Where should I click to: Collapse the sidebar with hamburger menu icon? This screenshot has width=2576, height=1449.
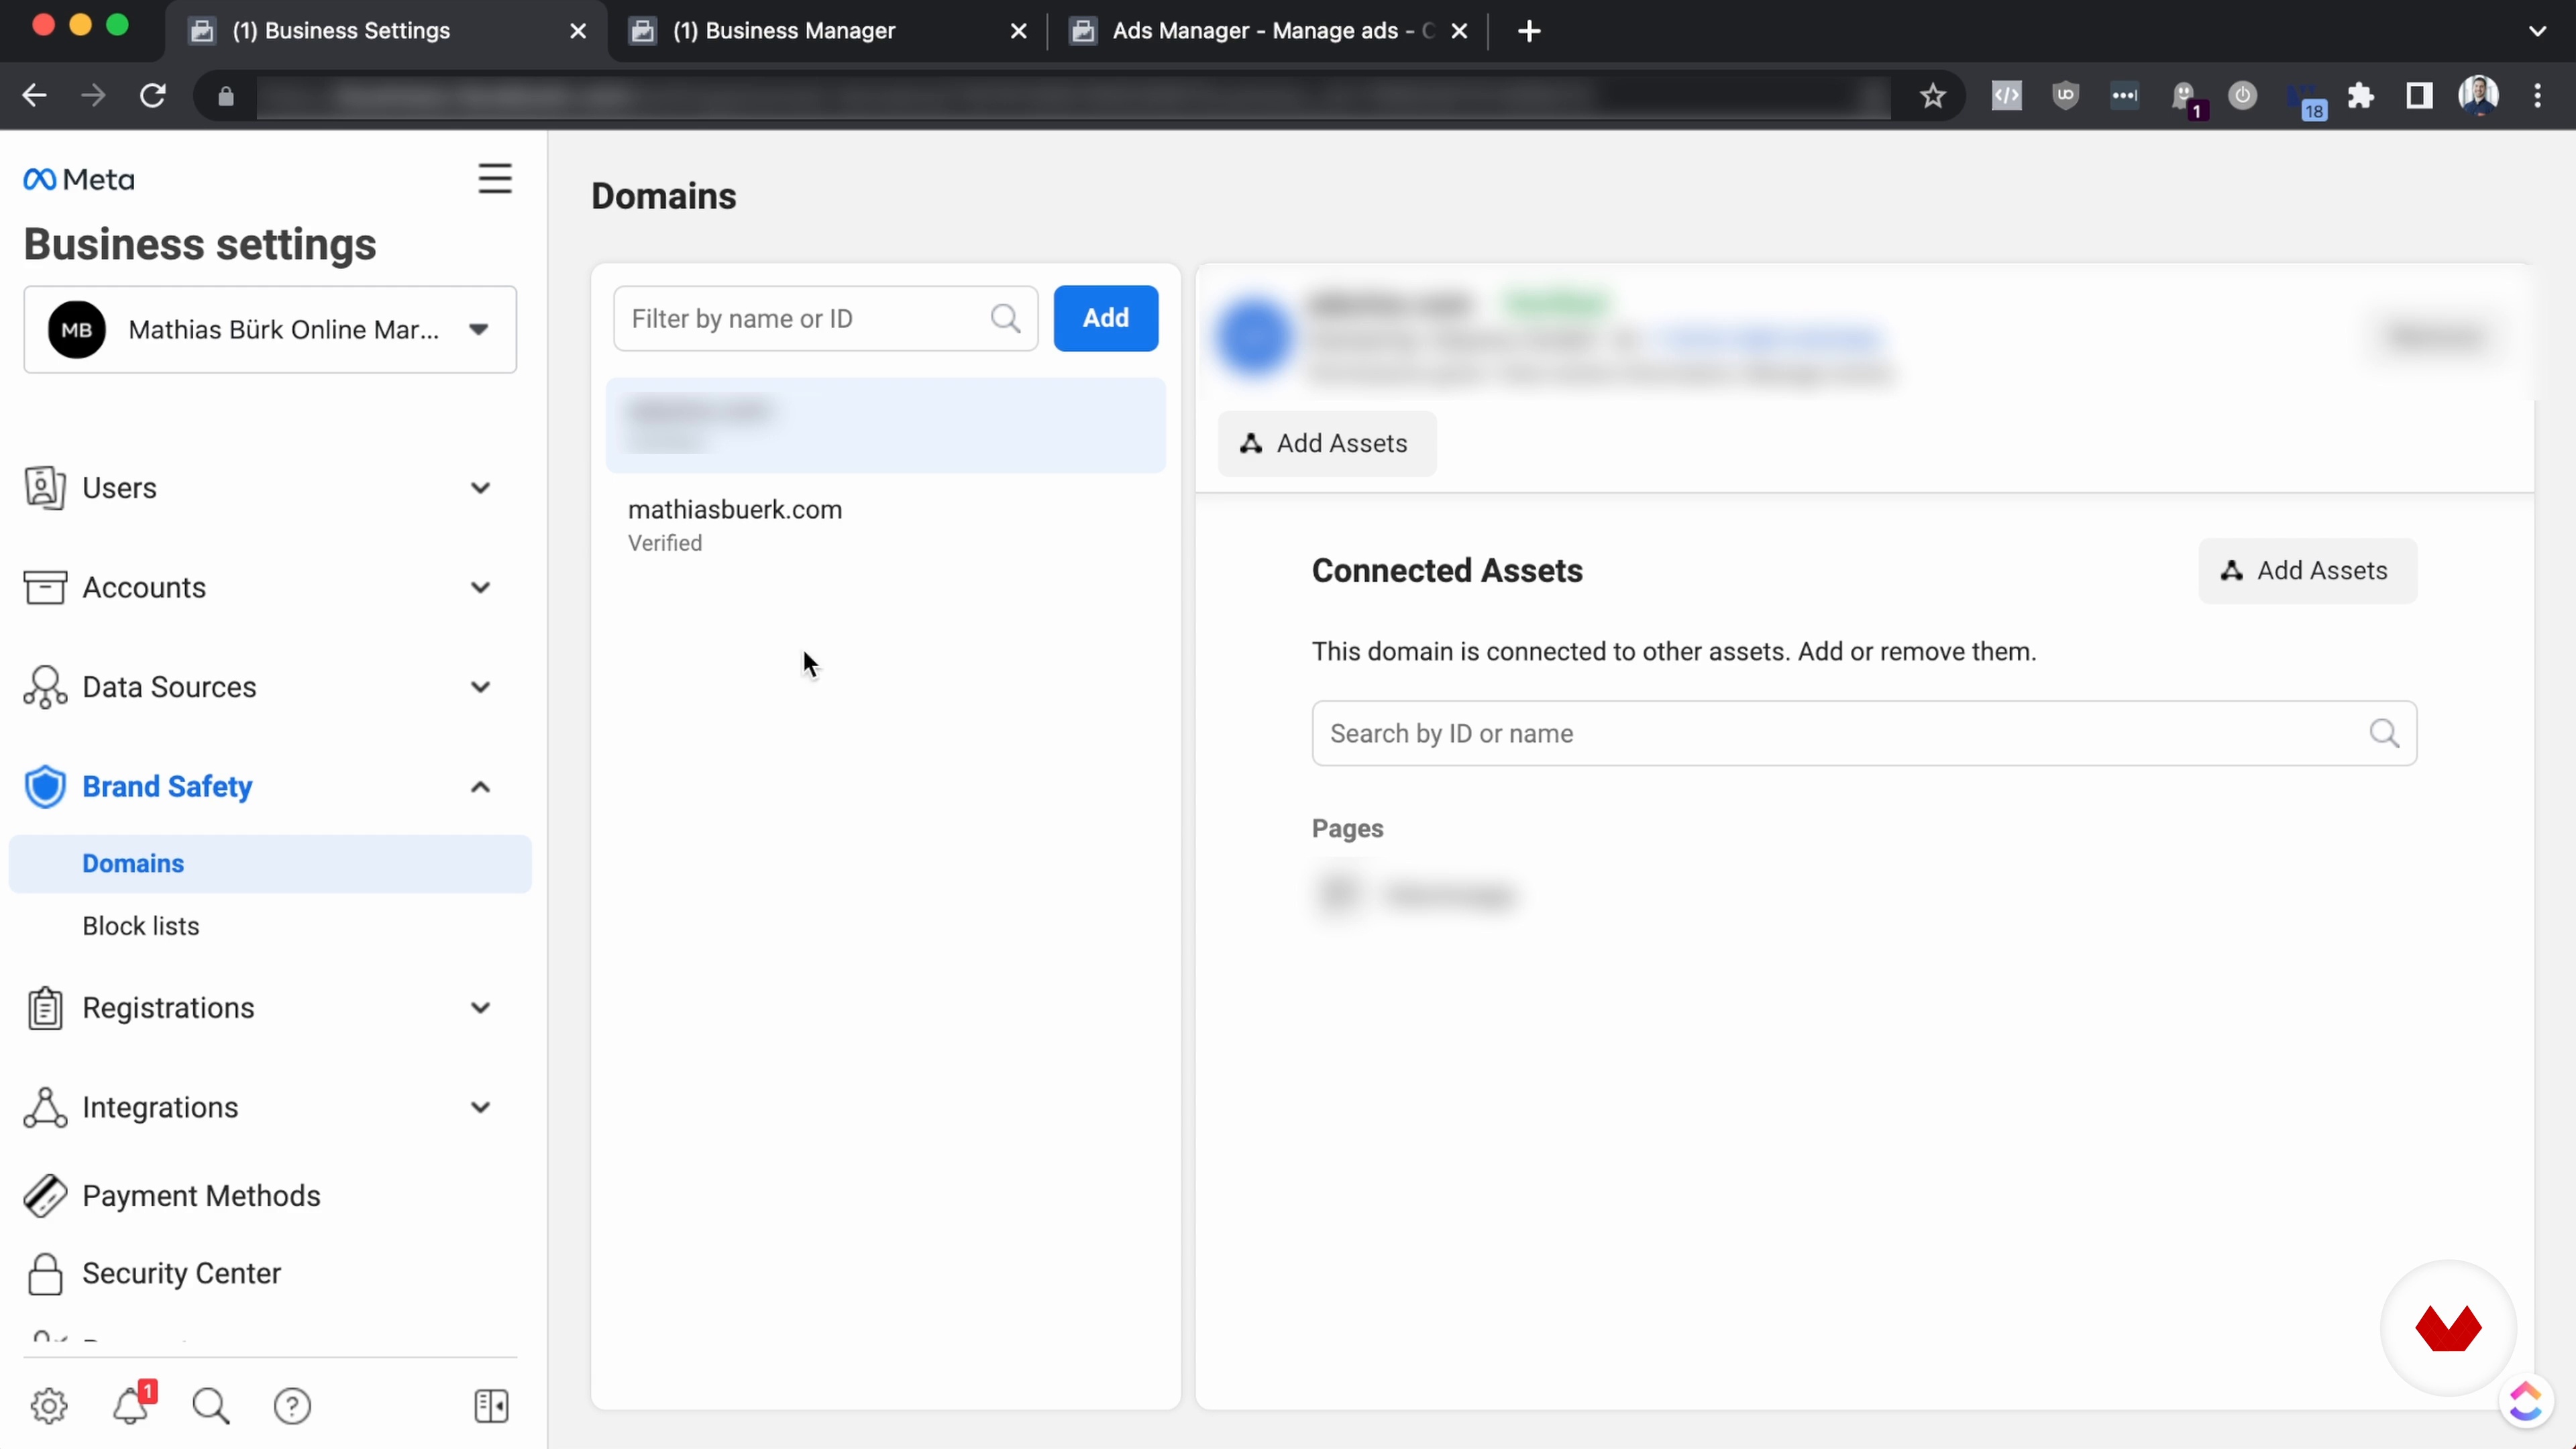pos(494,179)
